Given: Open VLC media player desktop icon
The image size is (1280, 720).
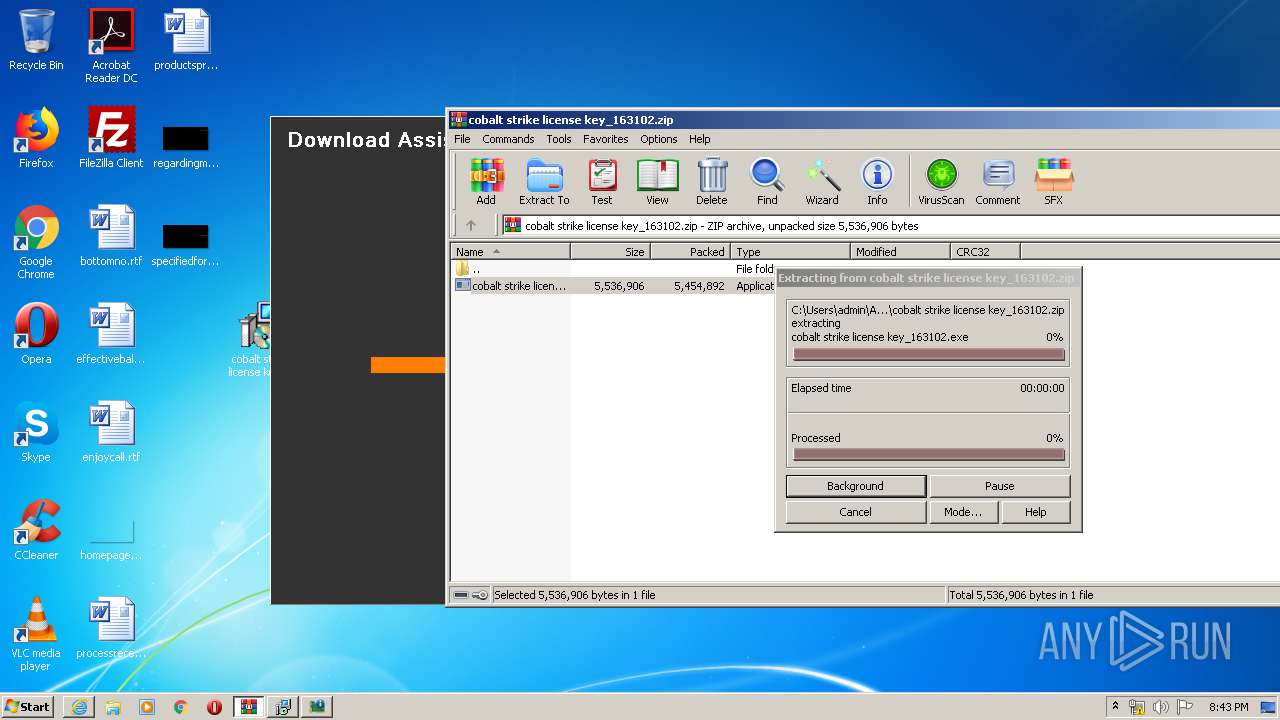Looking at the screenshot, I should tap(36, 635).
